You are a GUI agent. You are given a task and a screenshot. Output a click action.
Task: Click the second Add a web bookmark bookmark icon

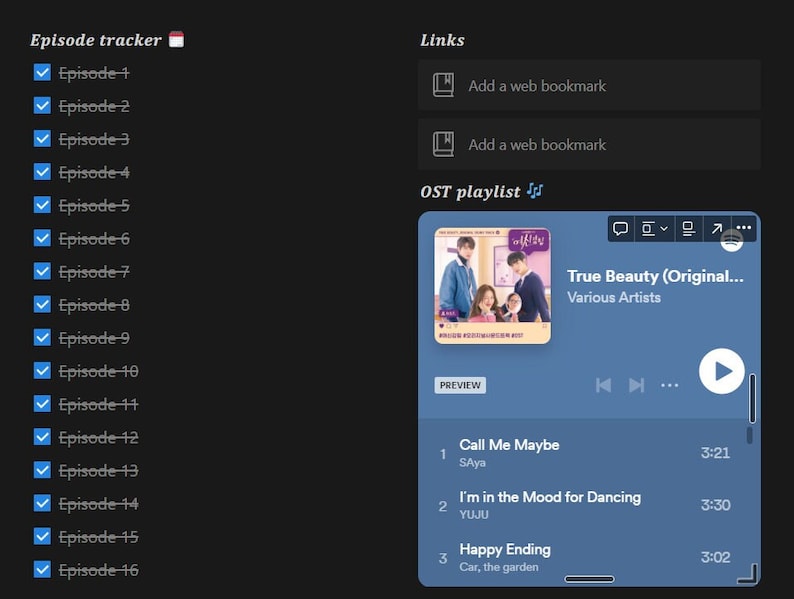[x=444, y=144]
